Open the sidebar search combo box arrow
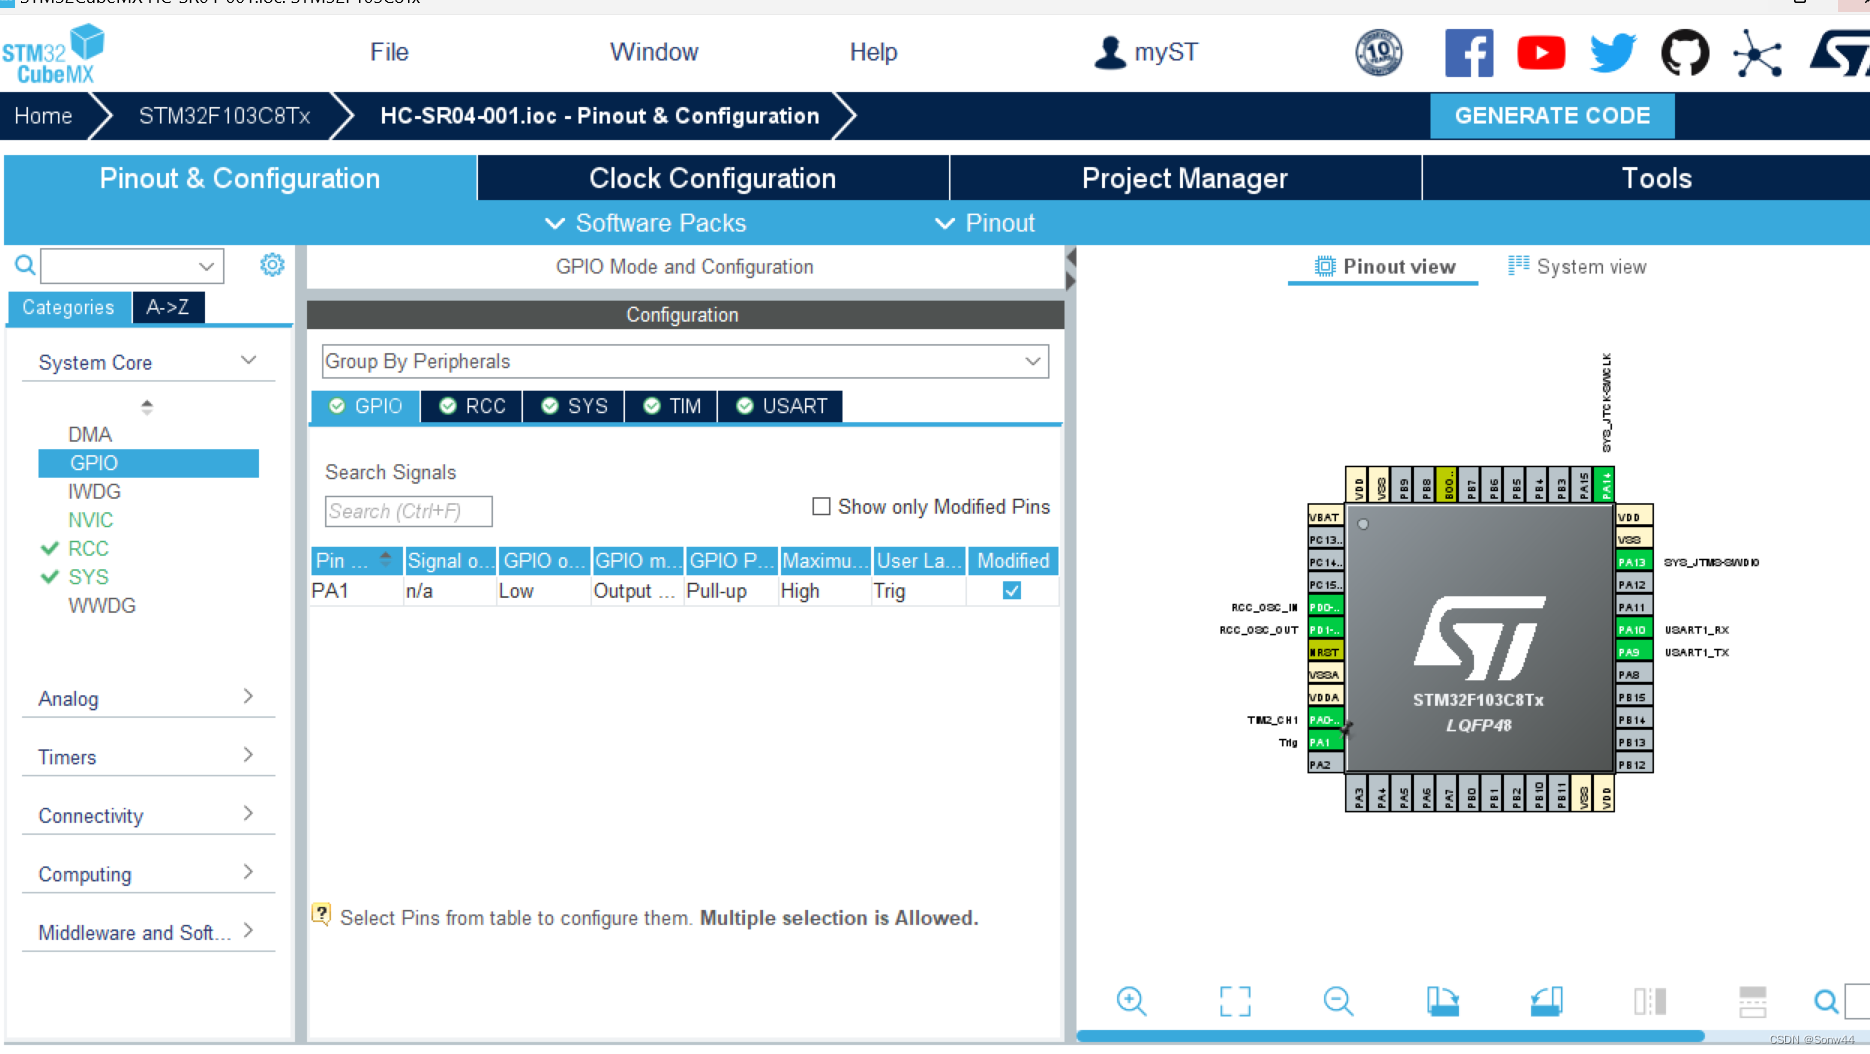Viewport: 1870px width, 1054px height. pyautogui.click(x=206, y=266)
